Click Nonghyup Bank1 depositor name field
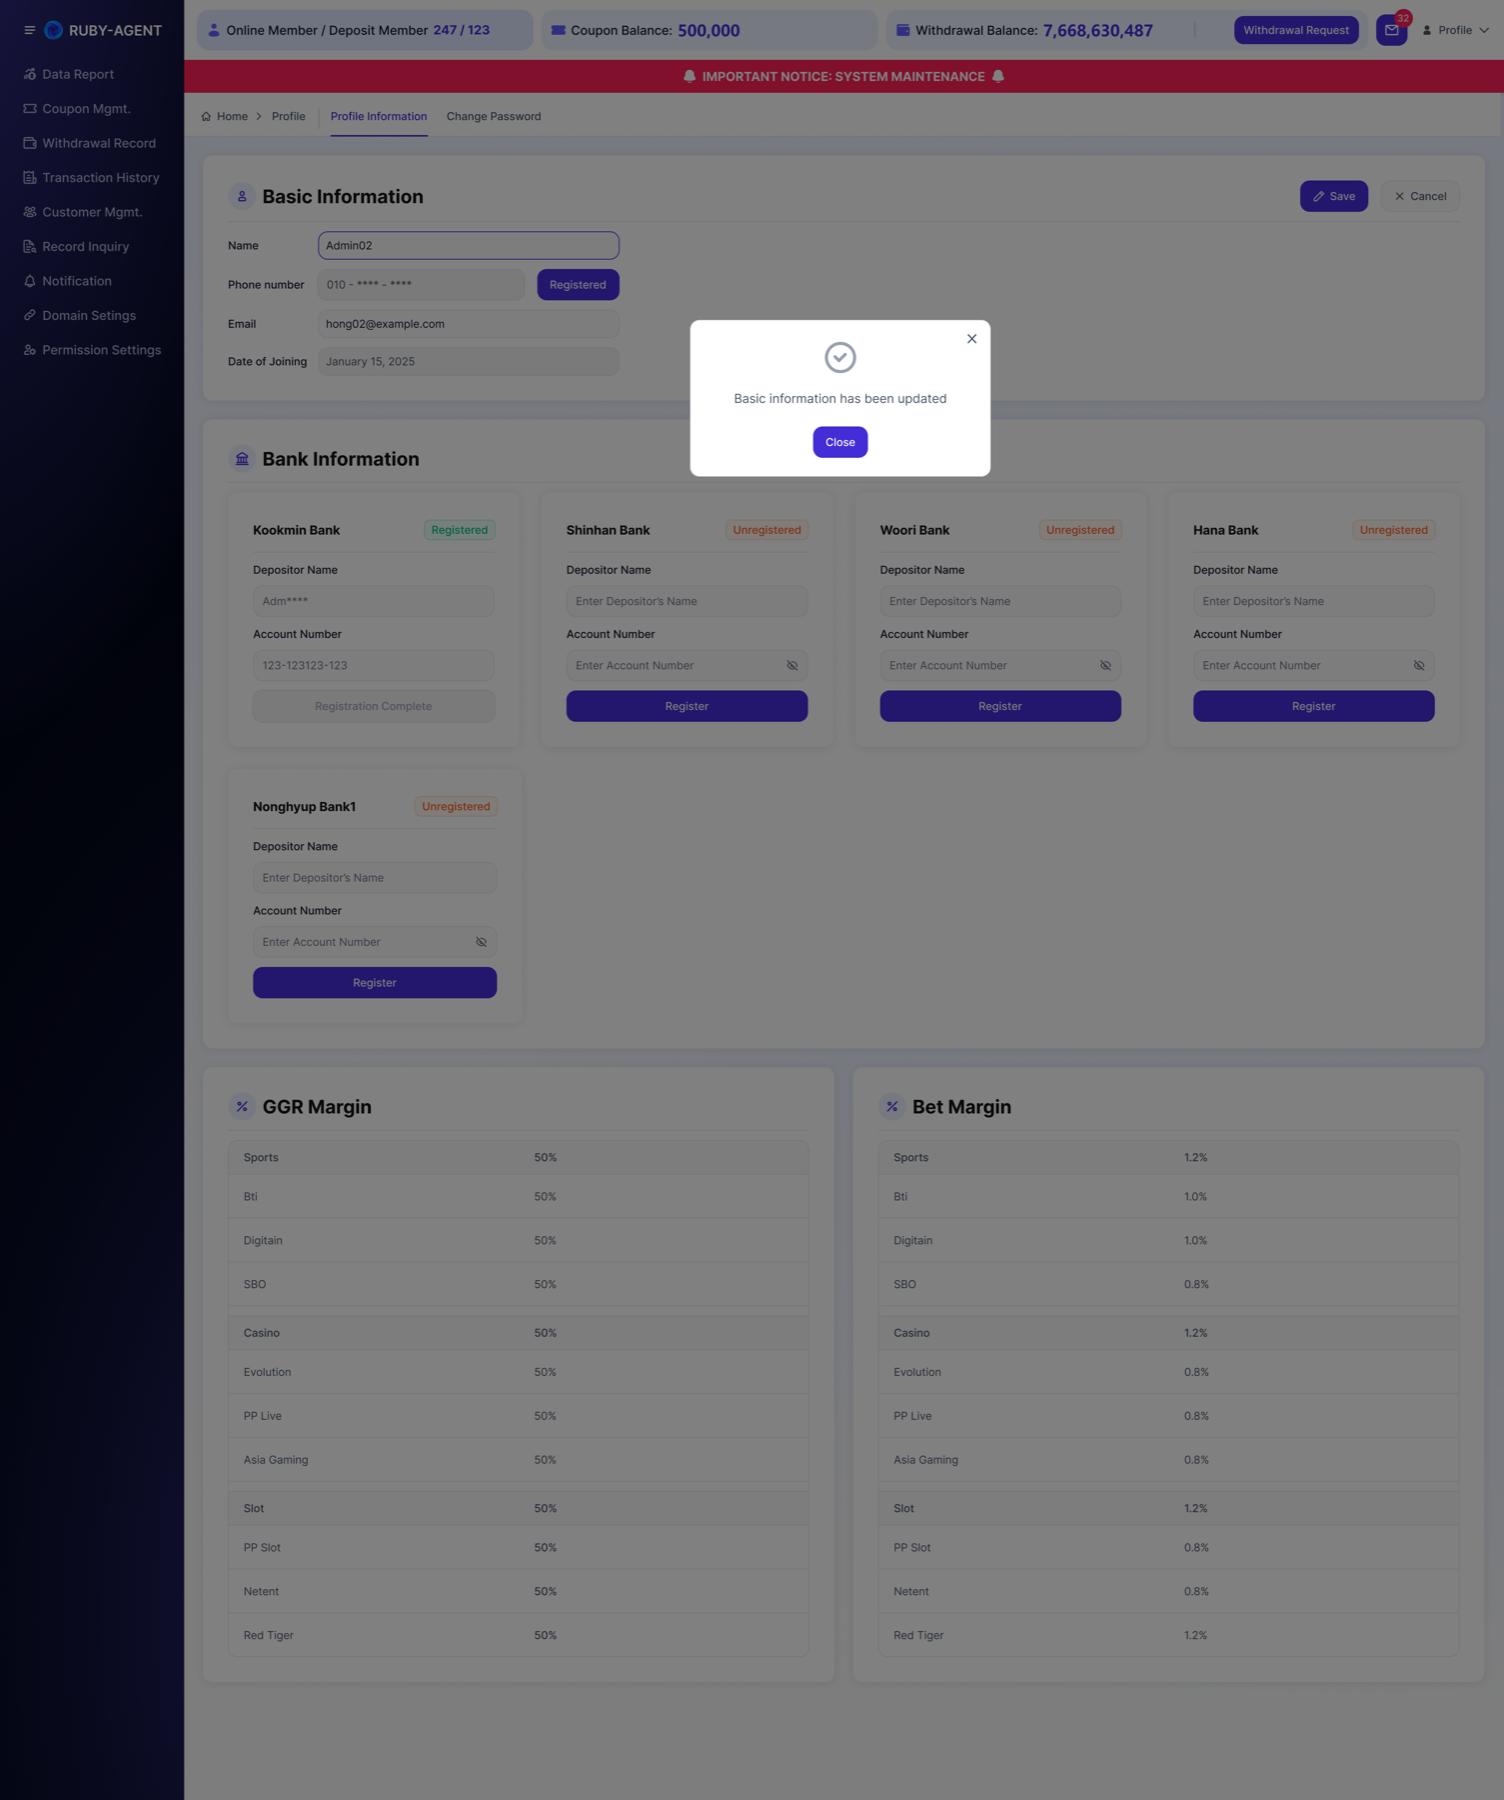The width and height of the screenshot is (1504, 1800). (375, 878)
